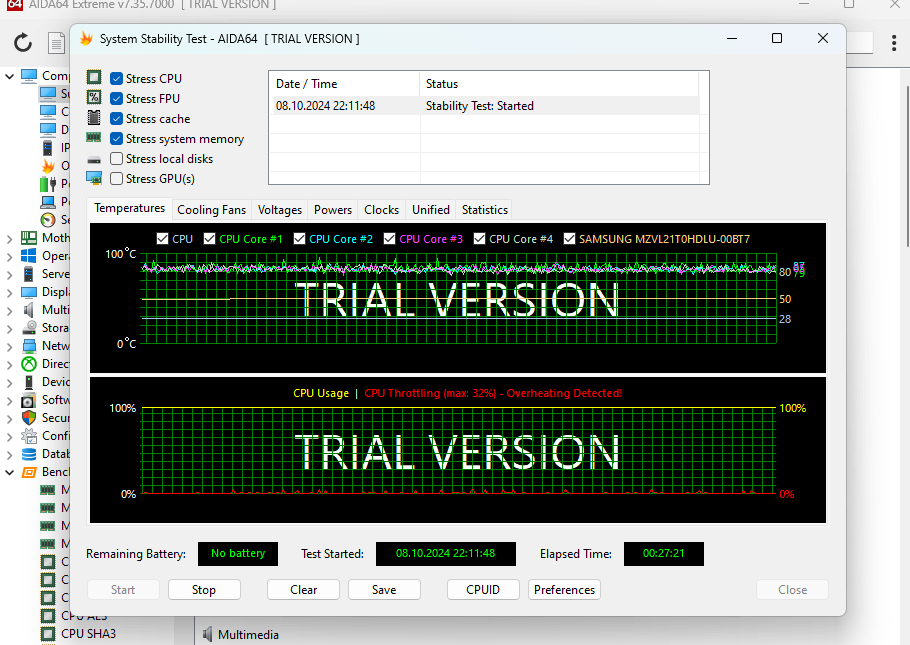Select the Config icon in sidebar tree
Viewport: 910px width, 645px height.
coord(29,436)
